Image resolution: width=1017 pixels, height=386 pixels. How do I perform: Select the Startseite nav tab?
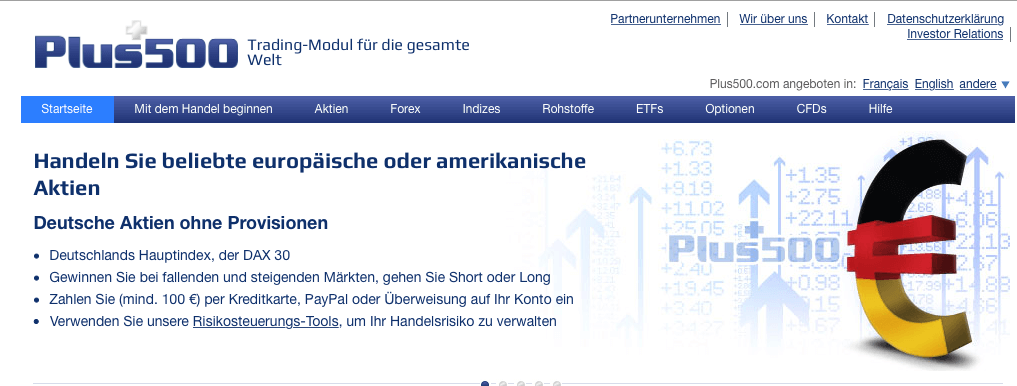coord(67,109)
